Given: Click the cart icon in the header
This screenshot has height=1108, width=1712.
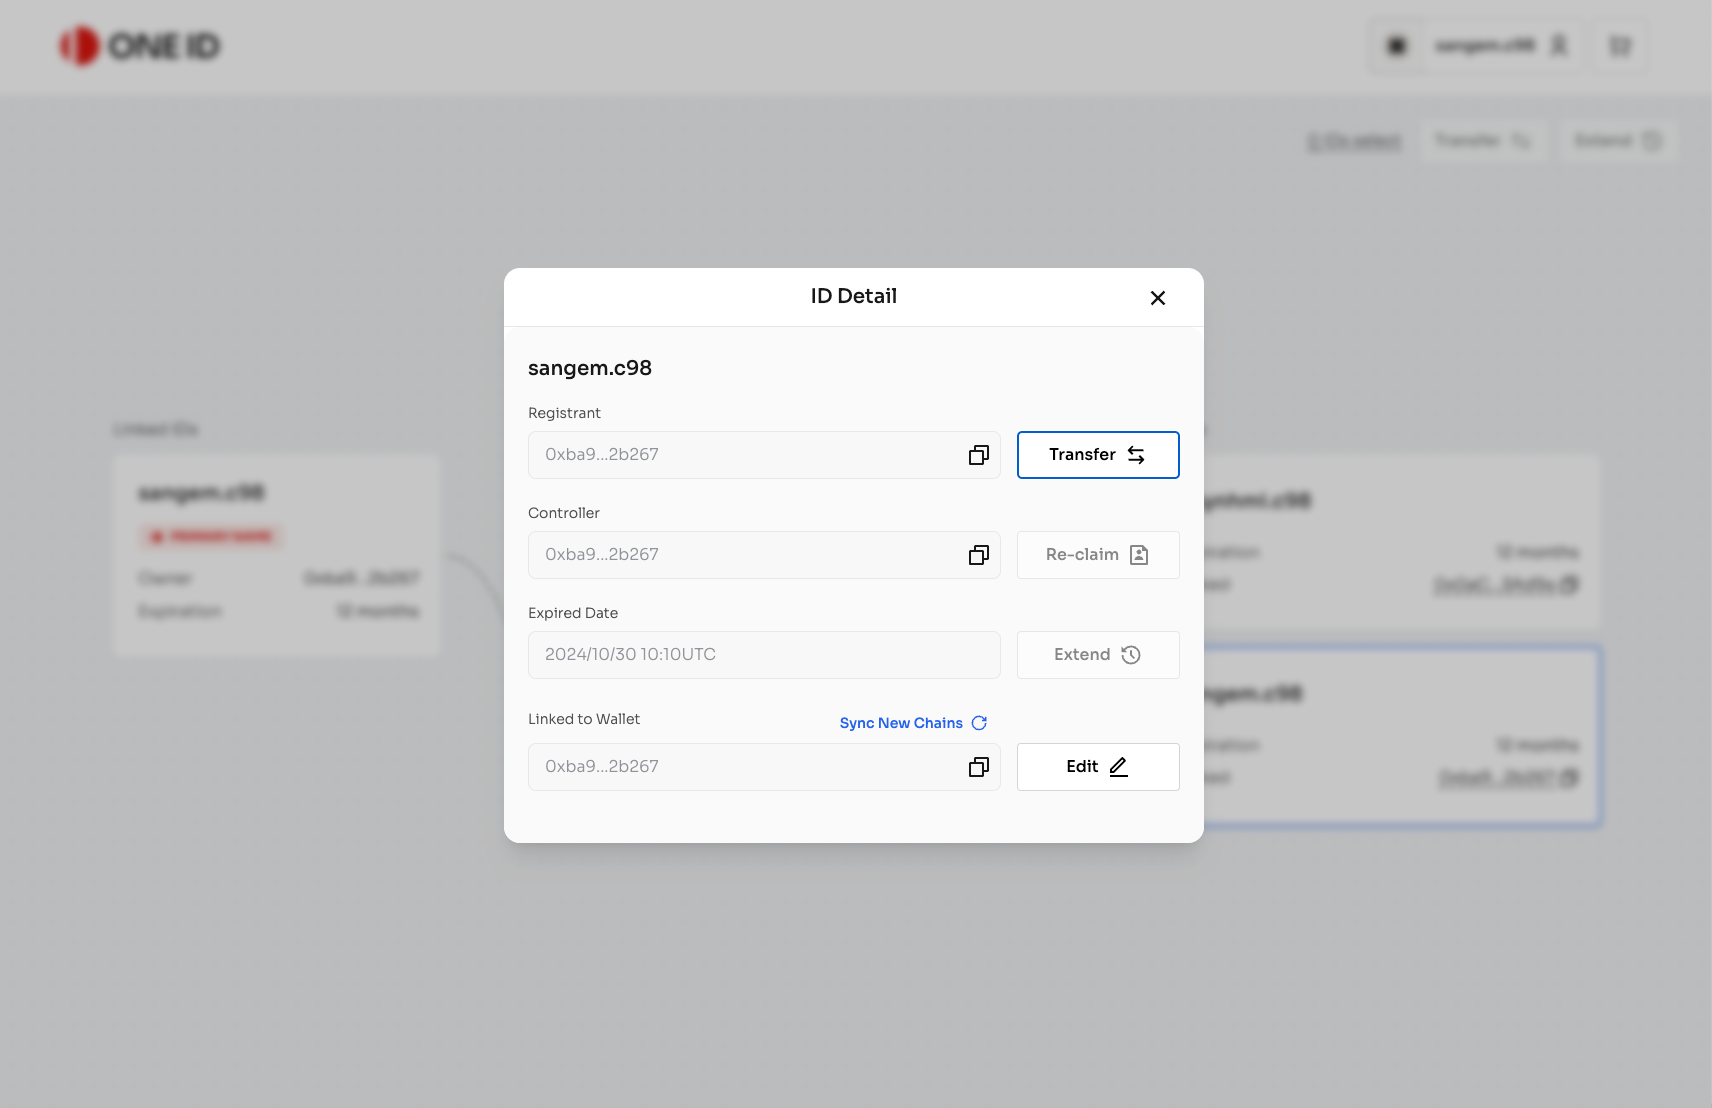Looking at the screenshot, I should tap(1620, 46).
